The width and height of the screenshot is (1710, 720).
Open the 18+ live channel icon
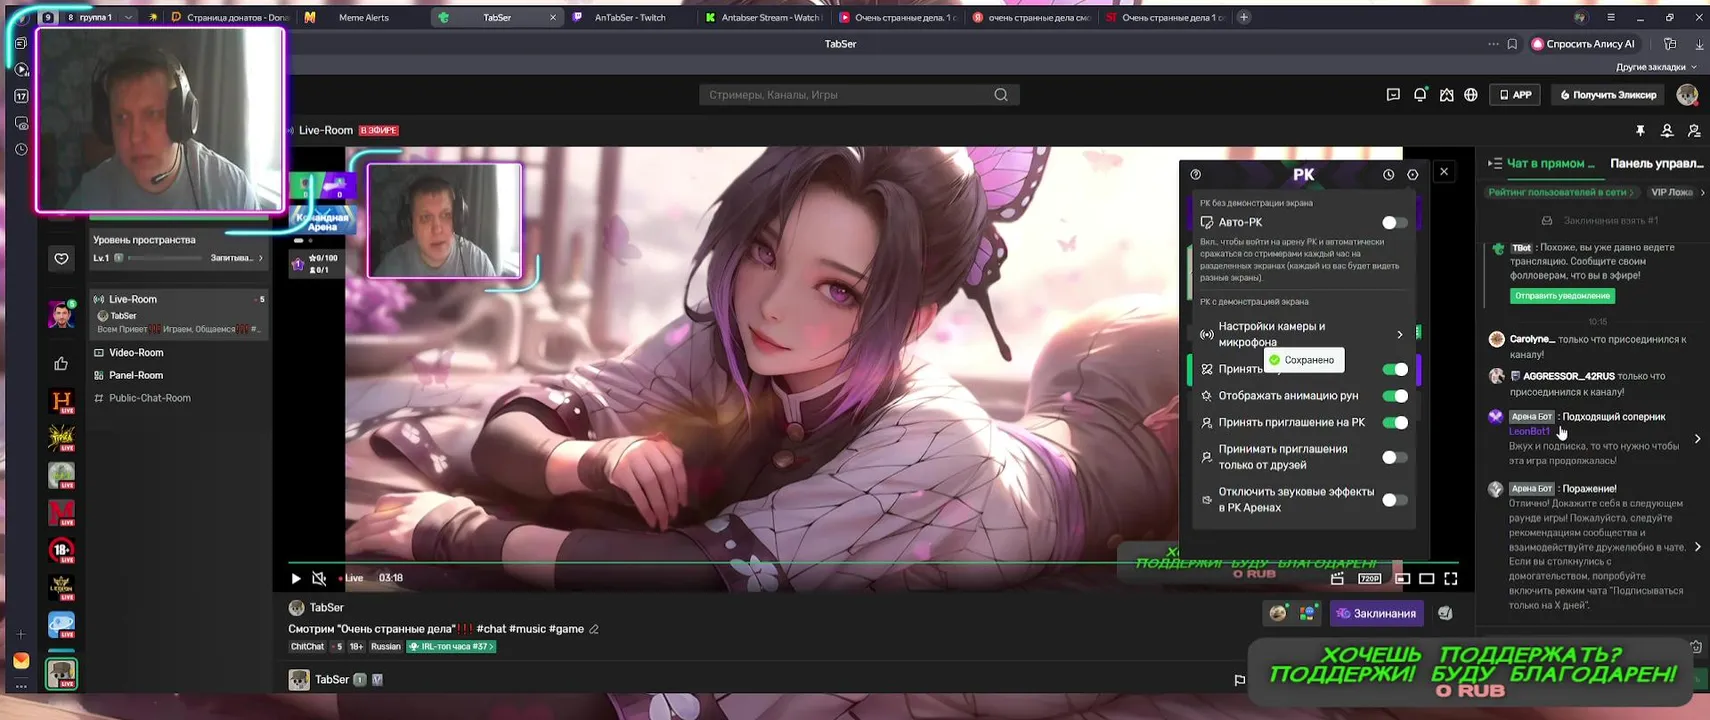pos(62,551)
